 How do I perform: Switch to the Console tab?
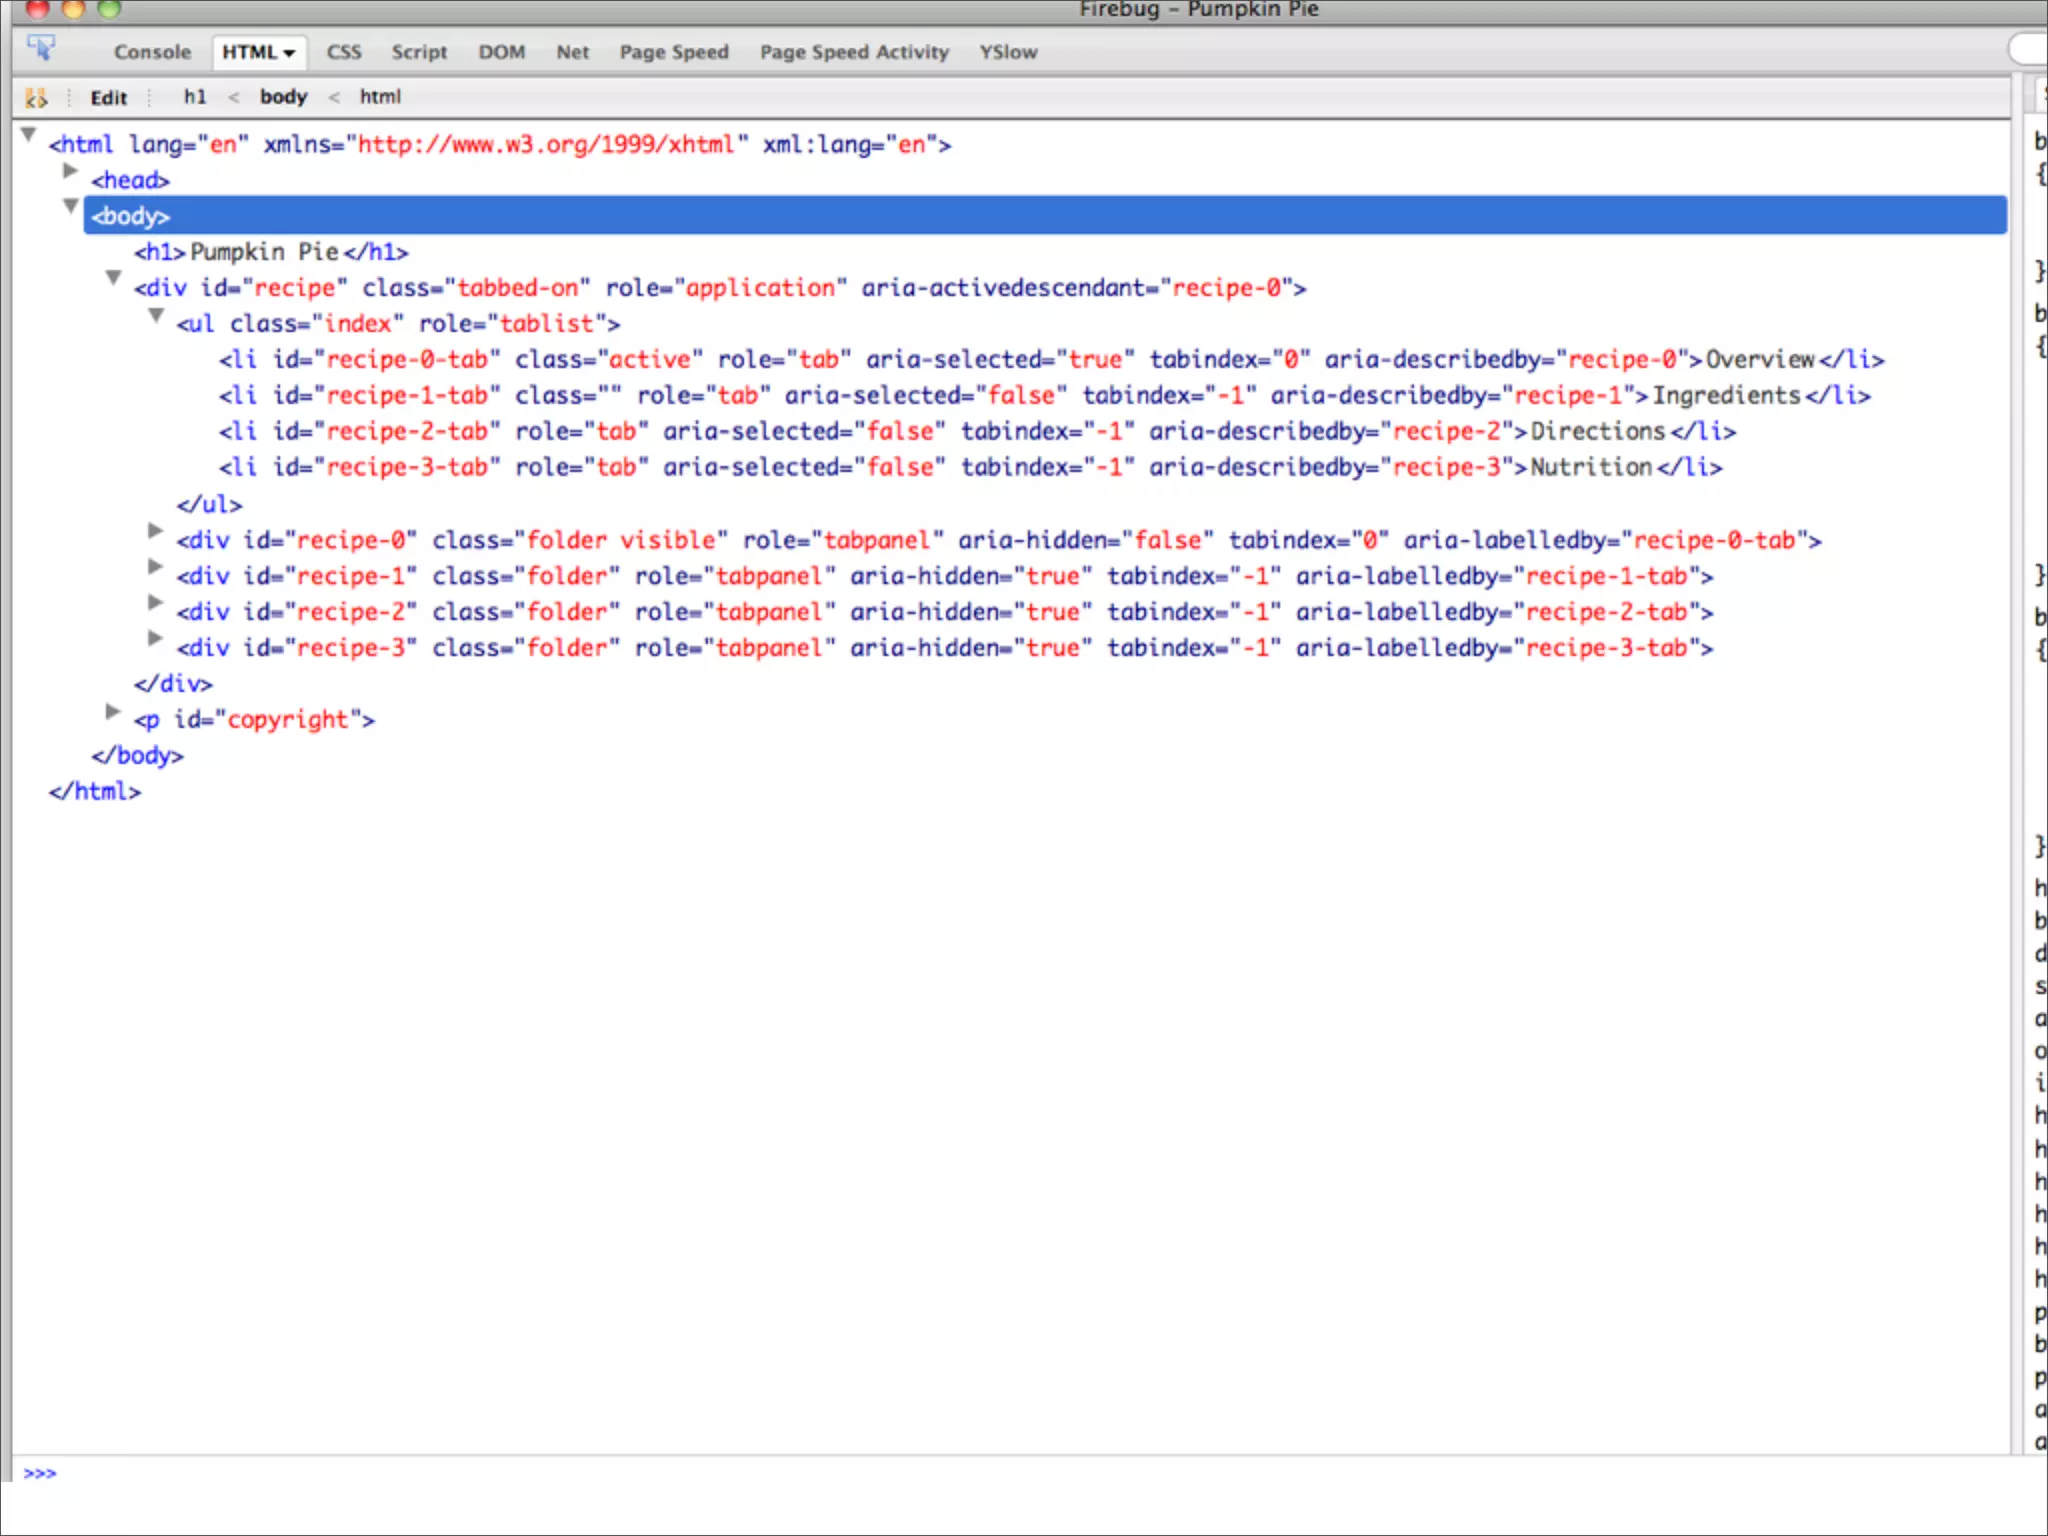[152, 52]
